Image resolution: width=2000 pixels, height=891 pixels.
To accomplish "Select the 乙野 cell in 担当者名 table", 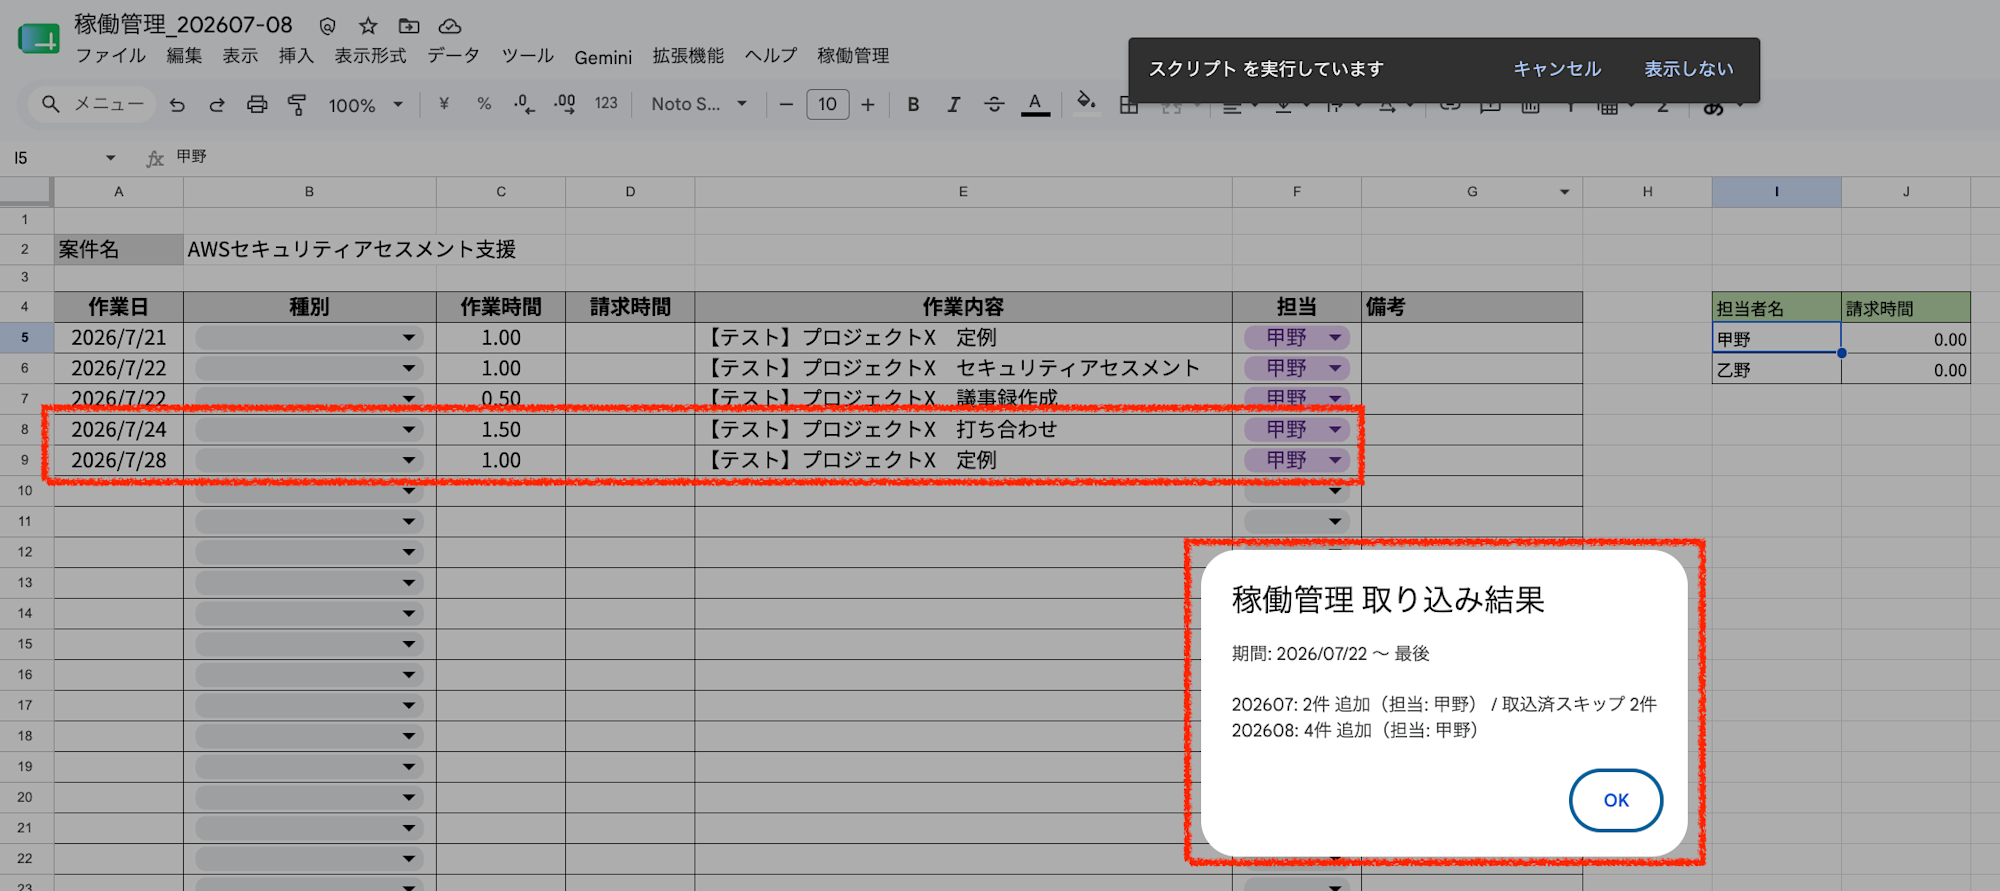I will click(1776, 370).
